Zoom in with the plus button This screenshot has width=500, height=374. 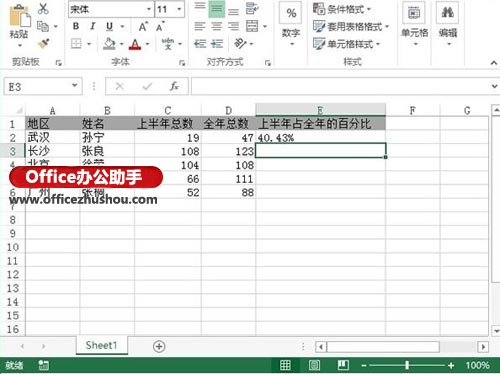click(451, 366)
